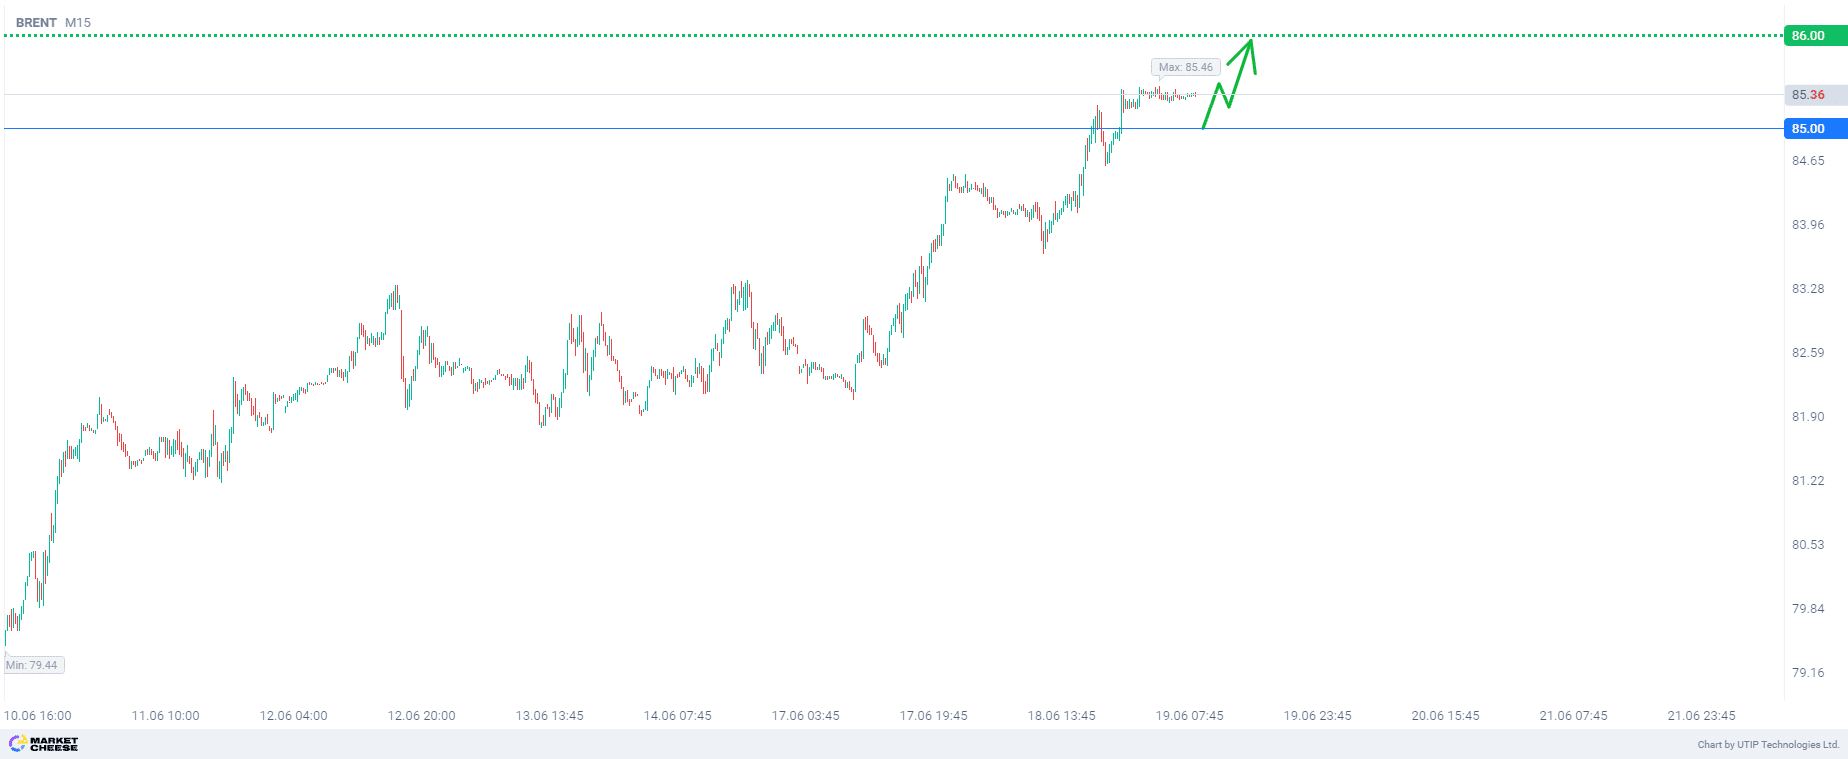Click time label 18.06 13:45
The image size is (1848, 759).
click(1062, 716)
